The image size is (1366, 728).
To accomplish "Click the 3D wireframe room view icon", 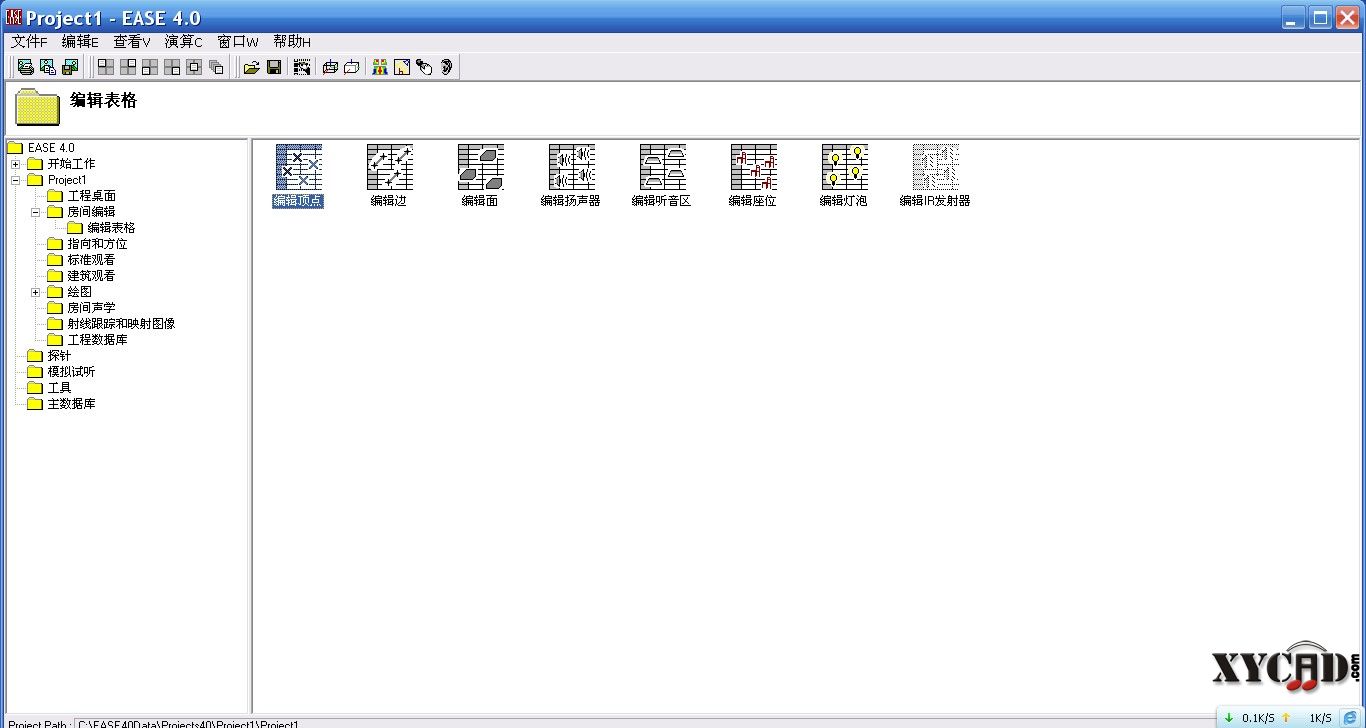I will (330, 67).
